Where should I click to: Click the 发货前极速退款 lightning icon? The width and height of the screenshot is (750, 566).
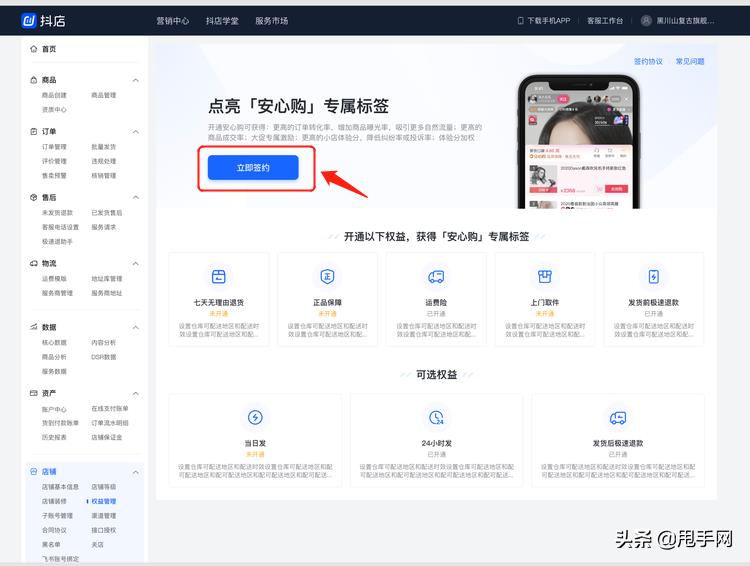[x=653, y=277]
